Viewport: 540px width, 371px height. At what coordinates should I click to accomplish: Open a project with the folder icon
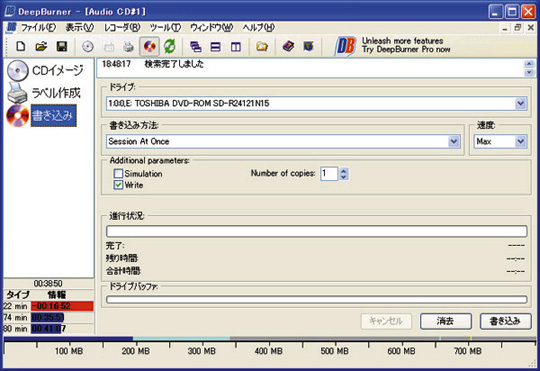click(x=41, y=46)
